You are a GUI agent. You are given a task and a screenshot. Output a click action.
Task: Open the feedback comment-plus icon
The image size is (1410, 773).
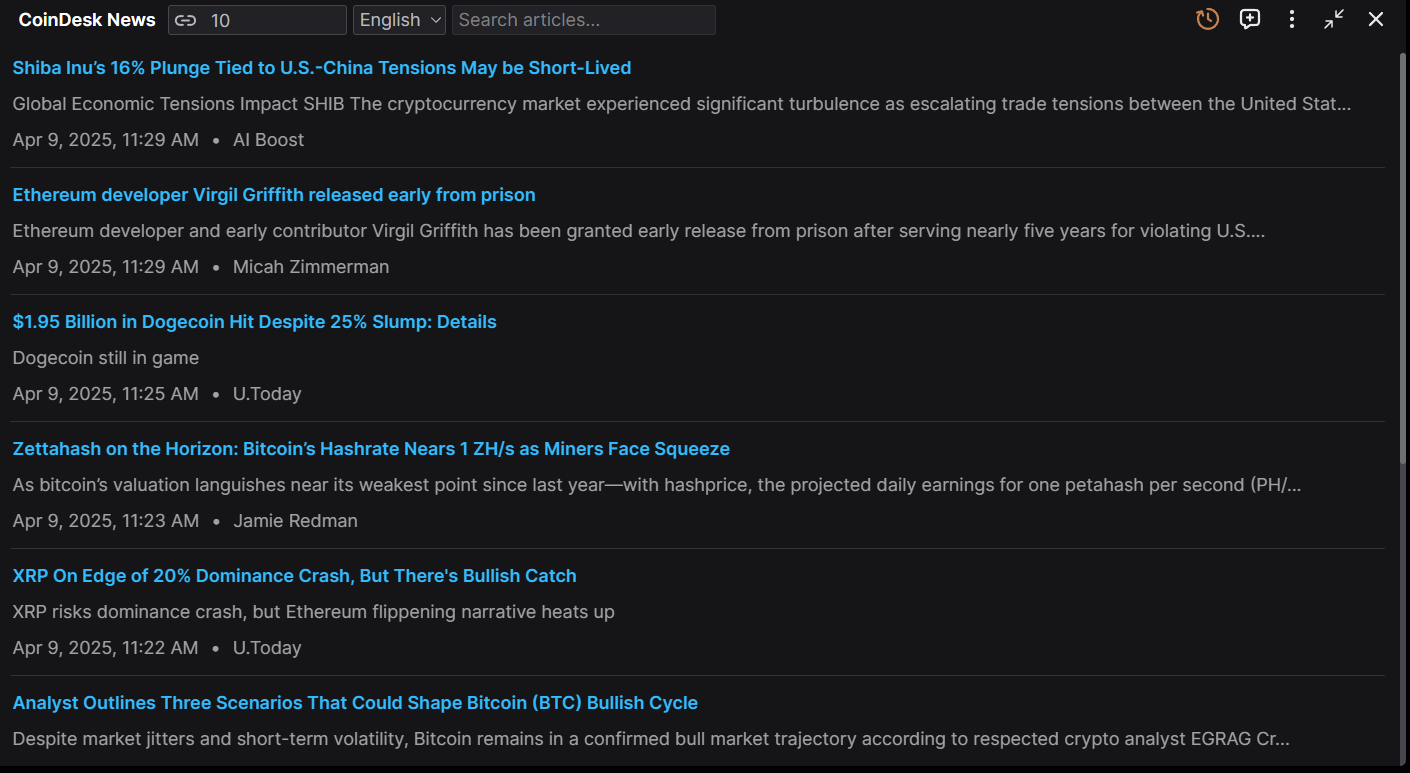coord(1249,19)
